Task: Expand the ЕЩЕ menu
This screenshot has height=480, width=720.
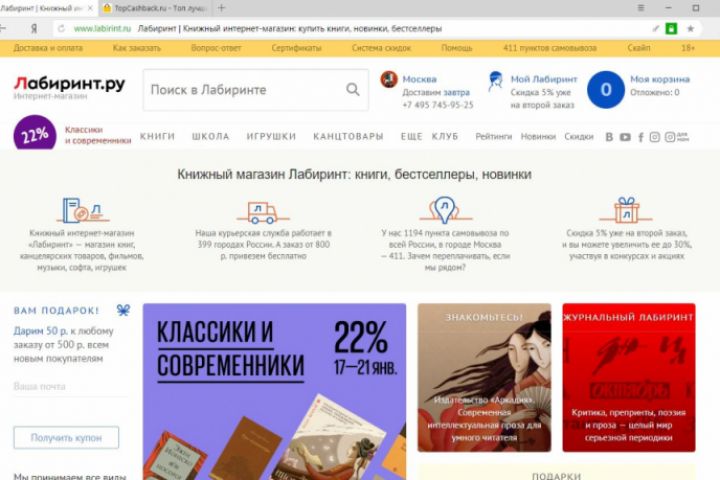Action: (x=411, y=136)
